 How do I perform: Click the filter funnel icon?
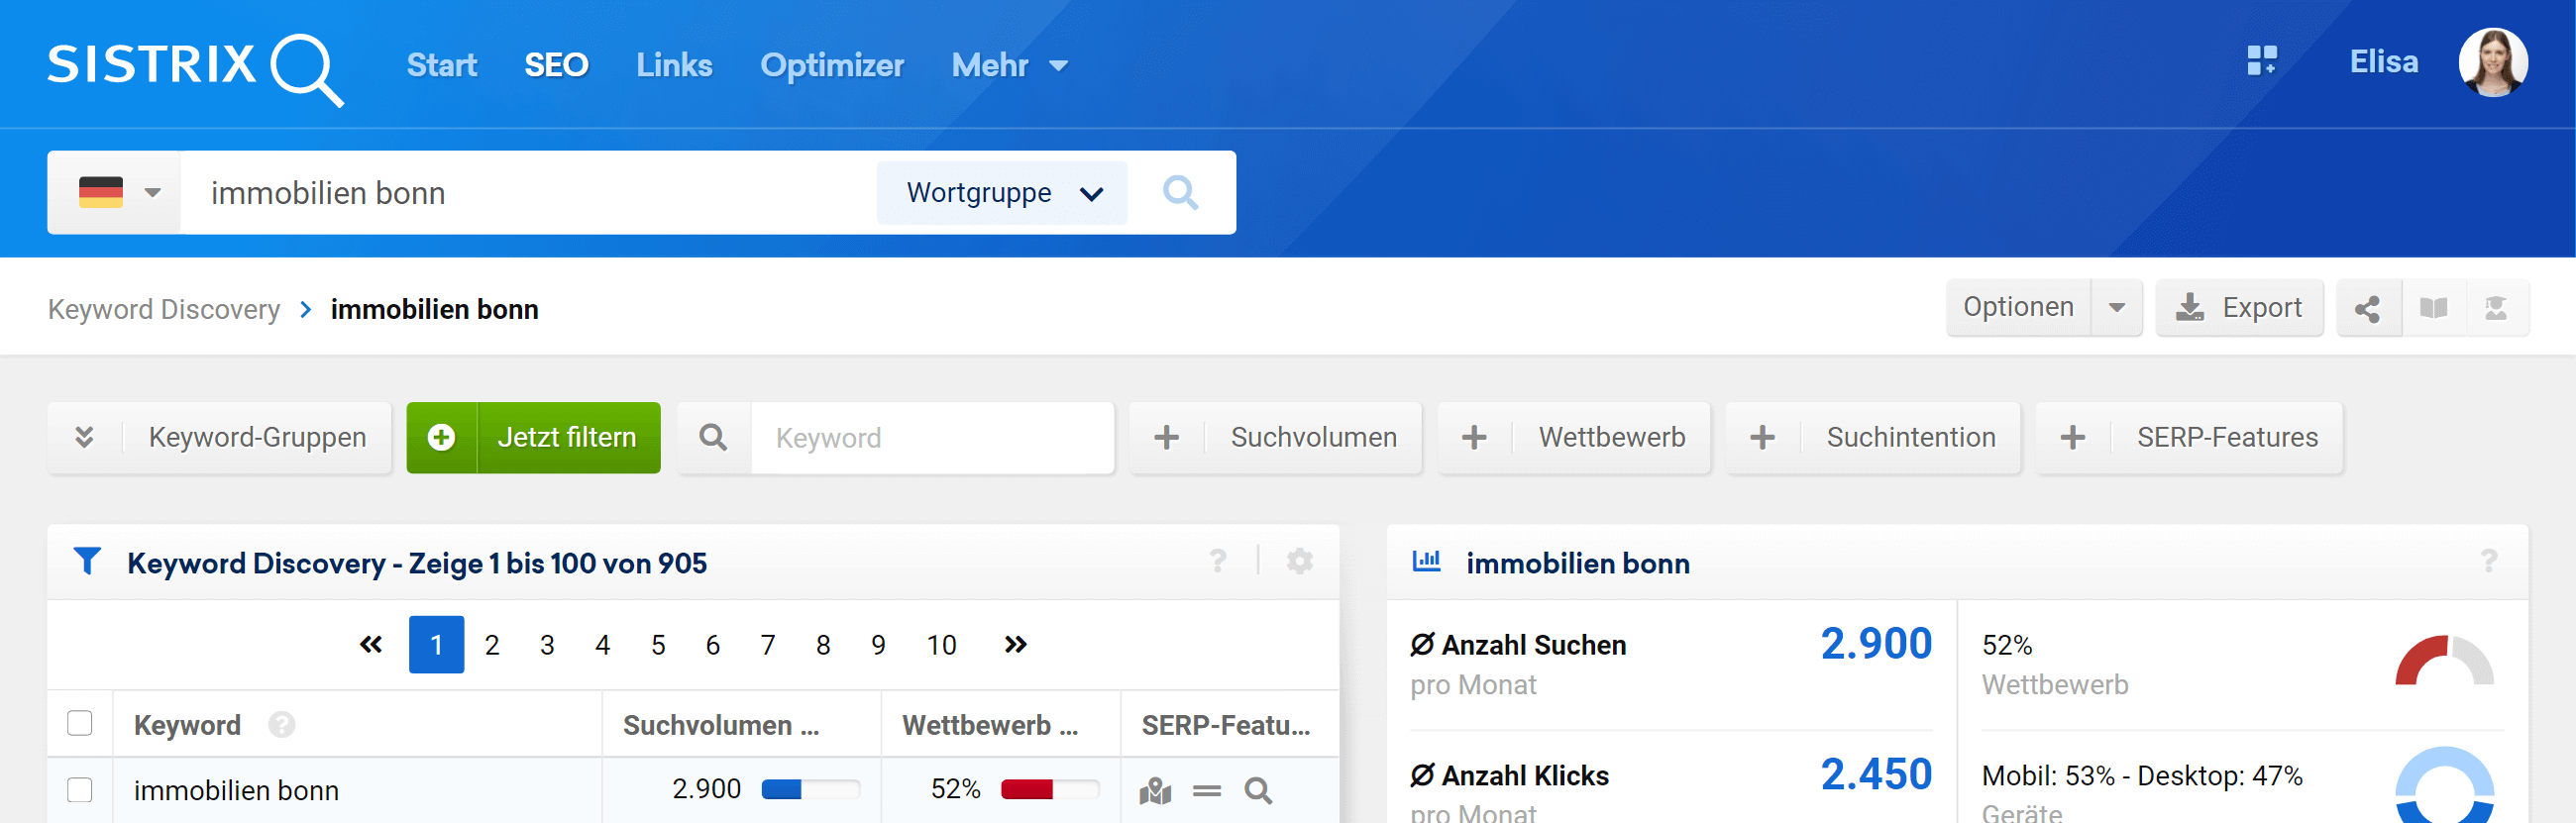coord(87,562)
